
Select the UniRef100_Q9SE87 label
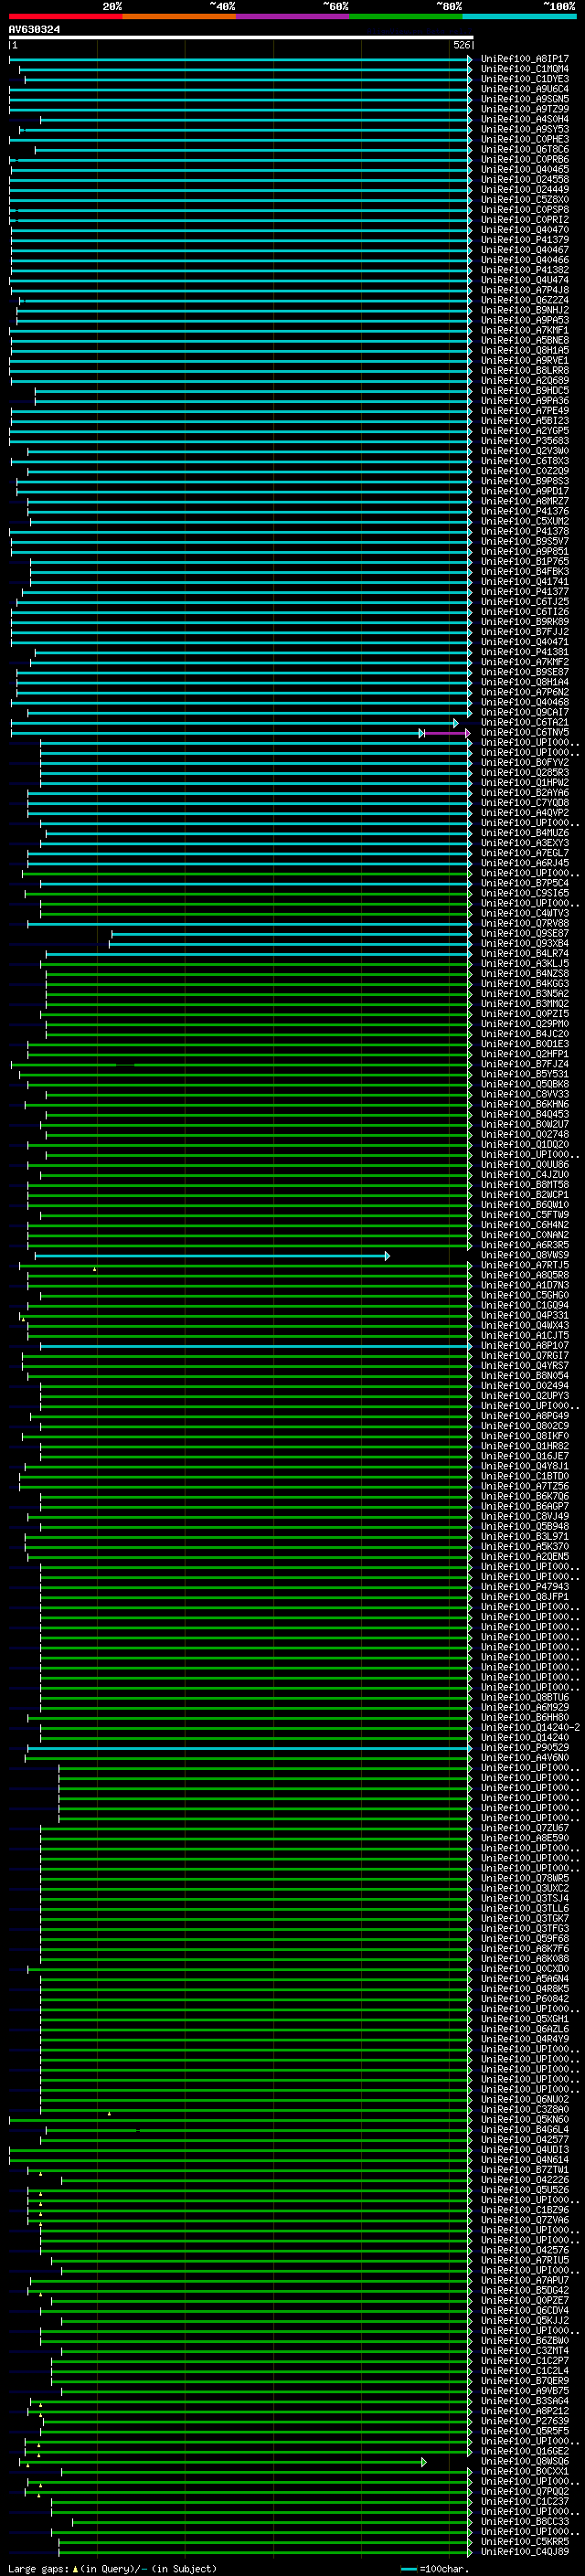tap(524, 933)
